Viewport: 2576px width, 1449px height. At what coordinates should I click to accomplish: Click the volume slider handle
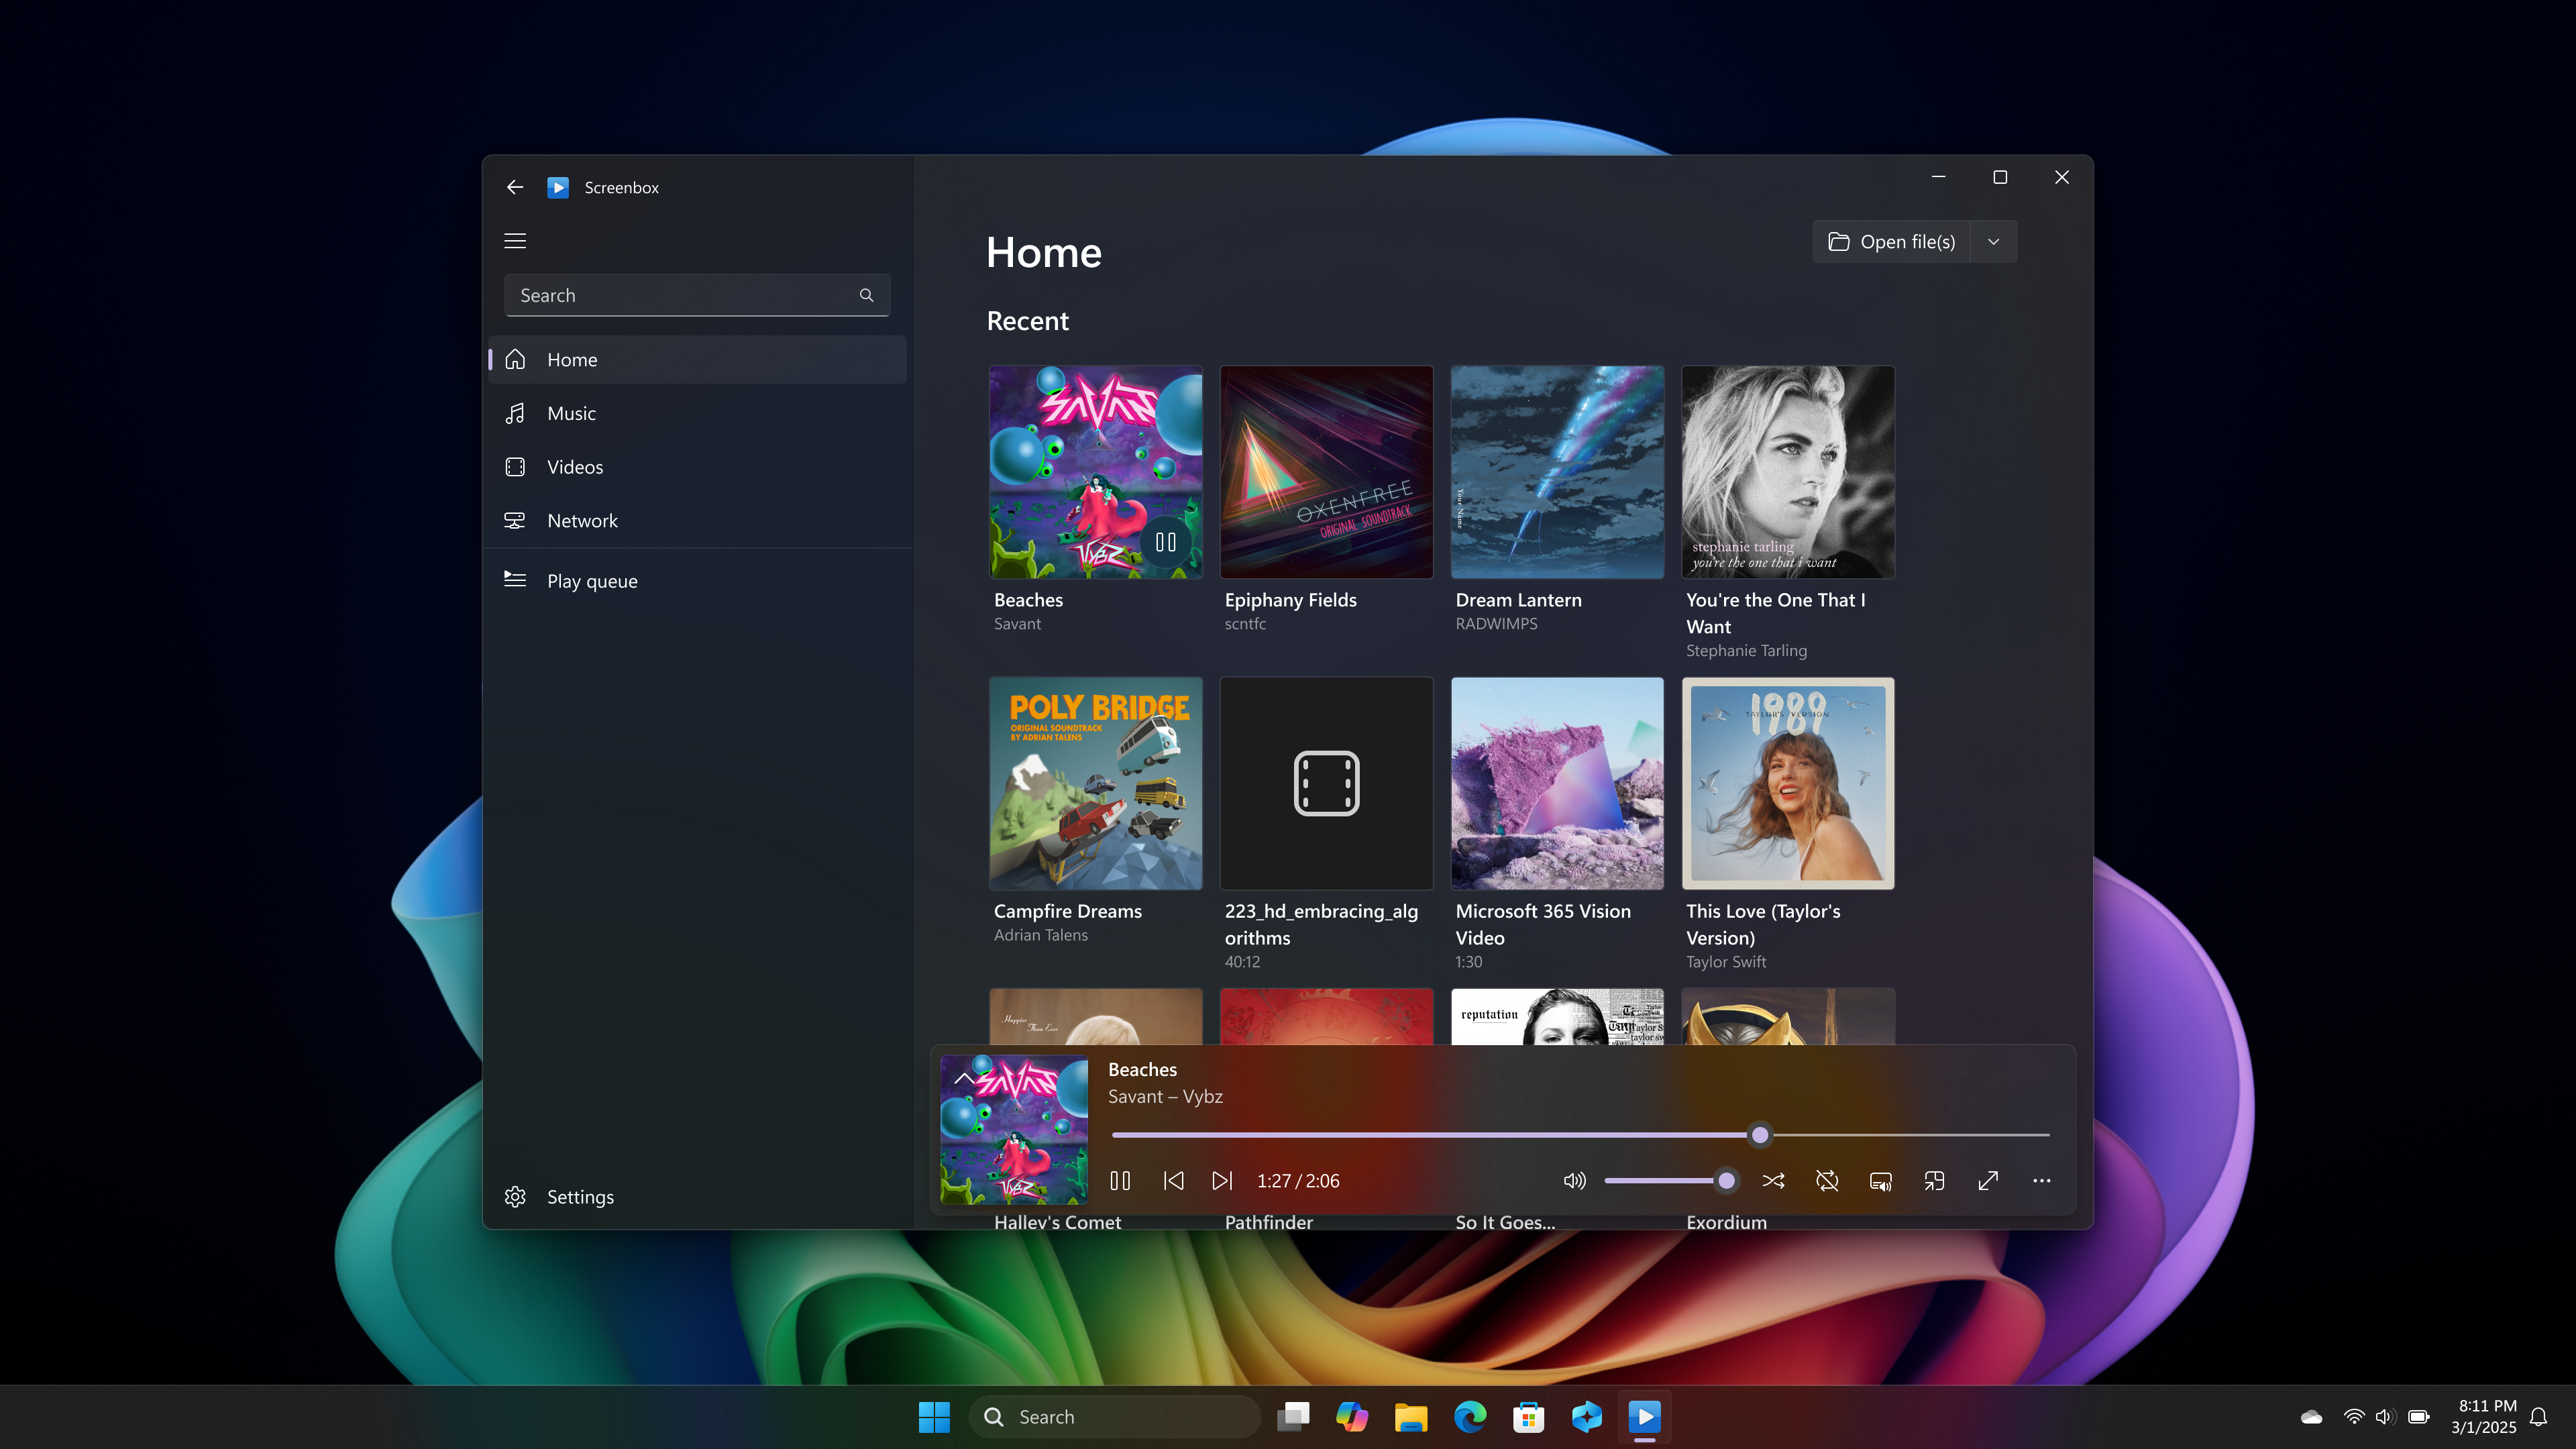1726,1181
